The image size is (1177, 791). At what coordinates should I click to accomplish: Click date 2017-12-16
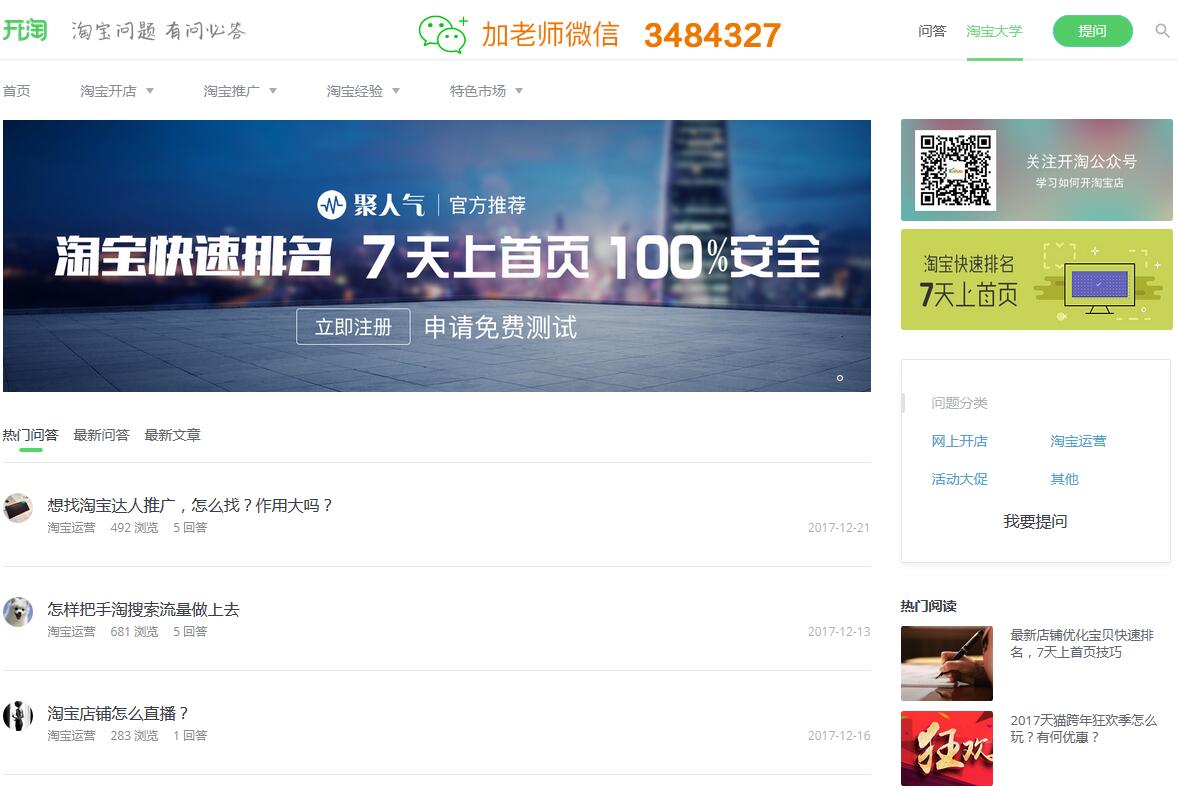click(x=838, y=735)
